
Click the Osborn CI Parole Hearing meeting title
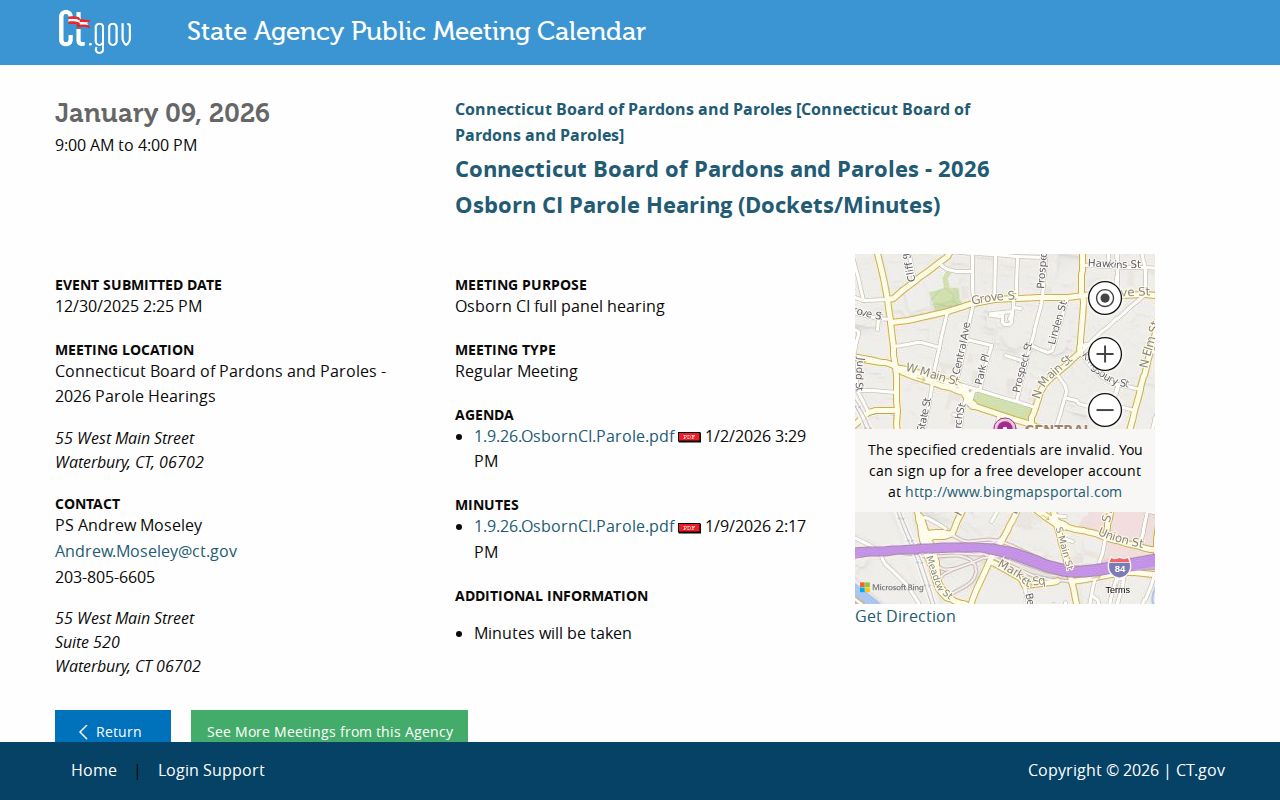click(x=722, y=187)
